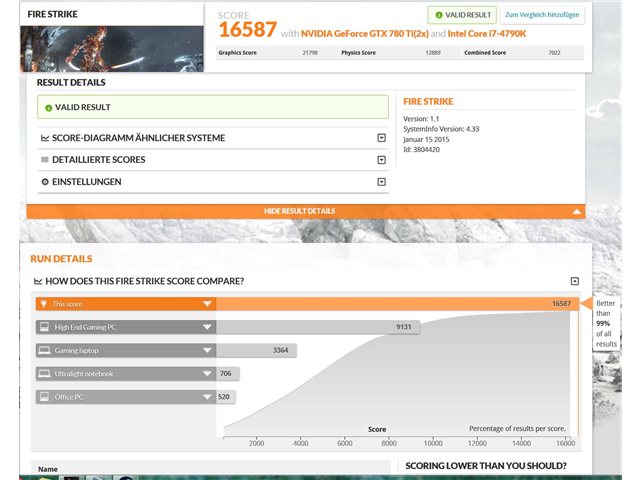Click the gear icon beside Einstellungen
Screen dimensions: 640x480
pos(45,182)
